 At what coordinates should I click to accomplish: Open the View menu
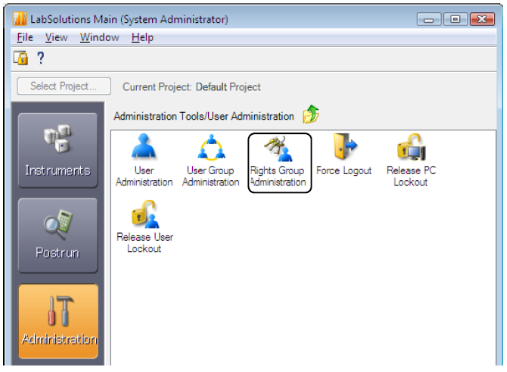coord(56,37)
